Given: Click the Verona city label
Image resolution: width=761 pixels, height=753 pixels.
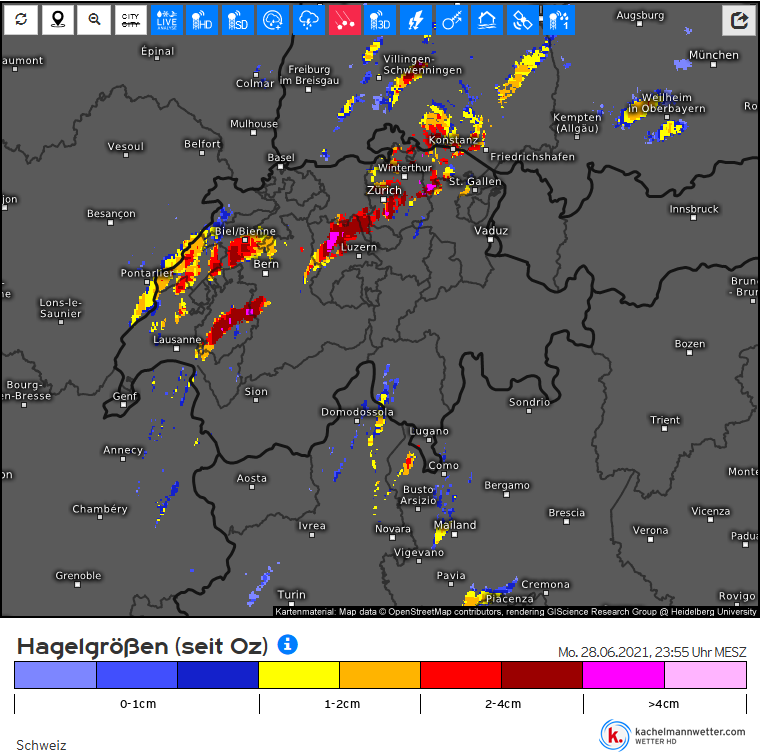Looking at the screenshot, I should point(650,530).
